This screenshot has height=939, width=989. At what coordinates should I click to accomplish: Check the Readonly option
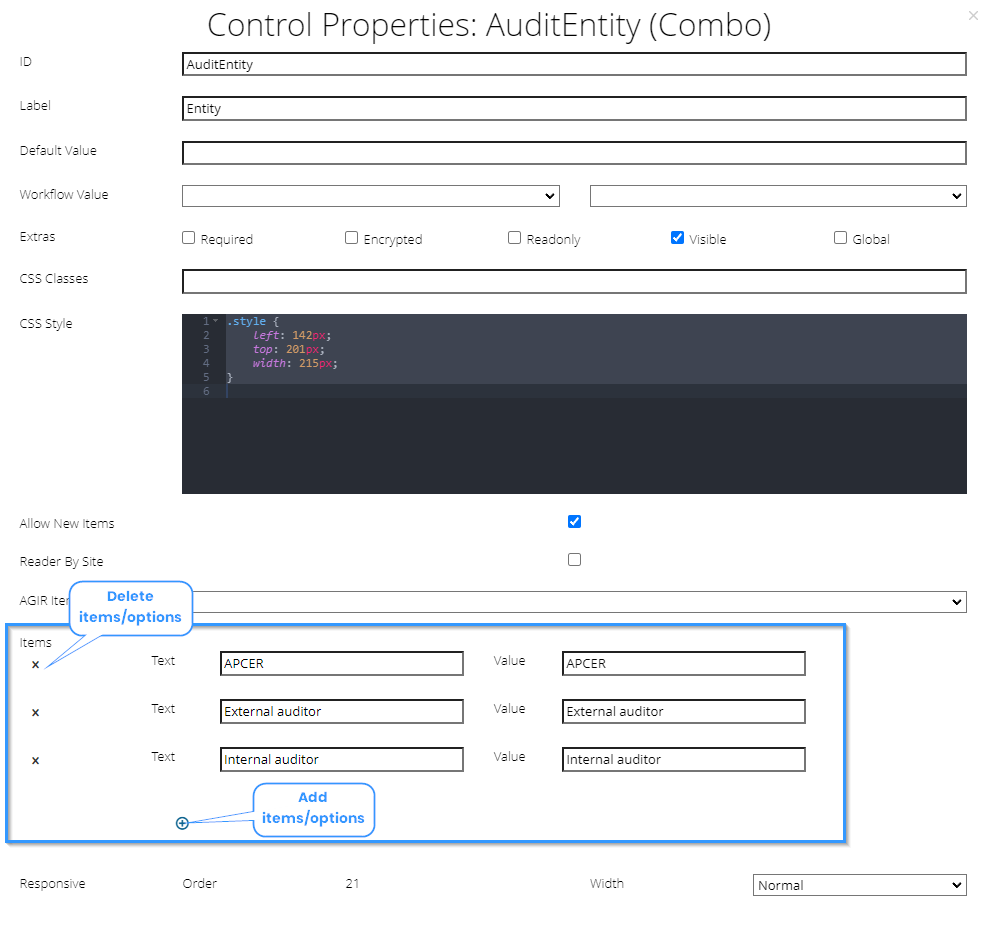[515, 238]
